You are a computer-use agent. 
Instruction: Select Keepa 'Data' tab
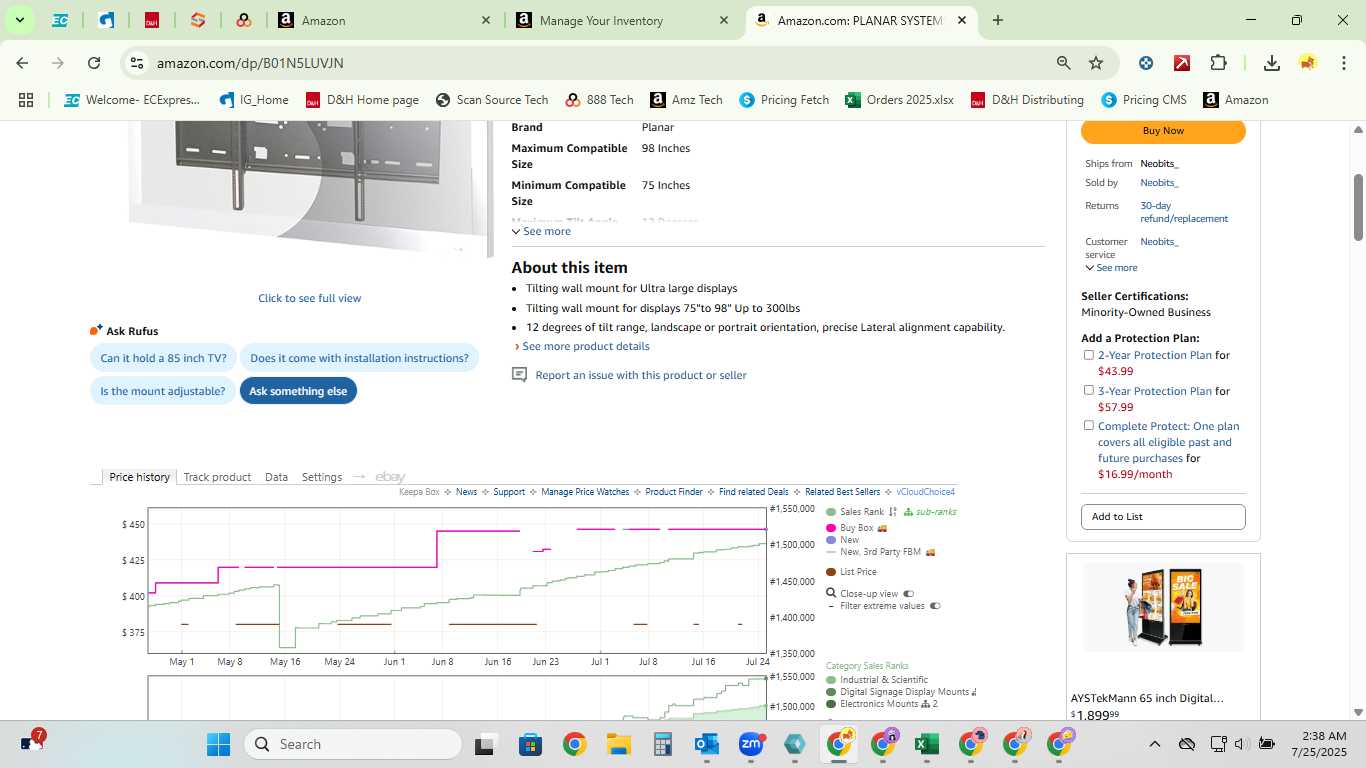pos(276,477)
